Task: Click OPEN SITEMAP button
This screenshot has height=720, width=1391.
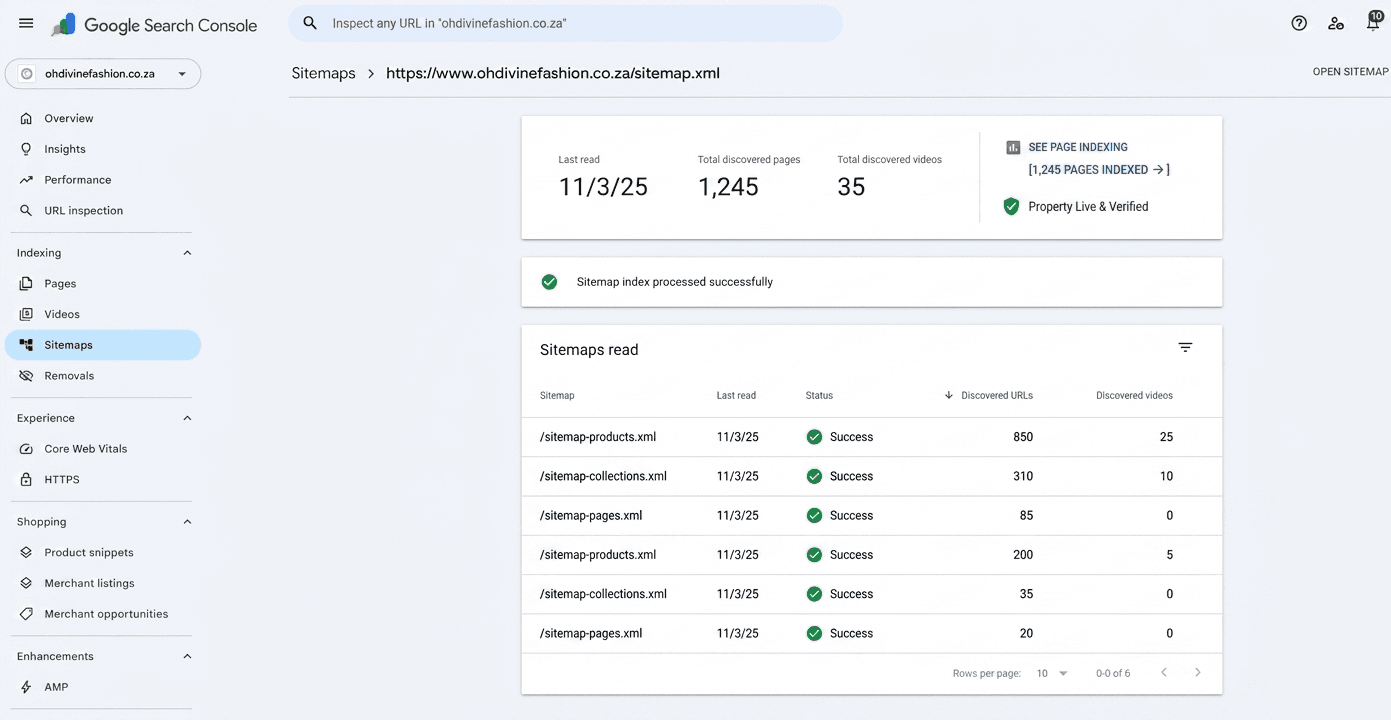Action: click(x=1350, y=72)
